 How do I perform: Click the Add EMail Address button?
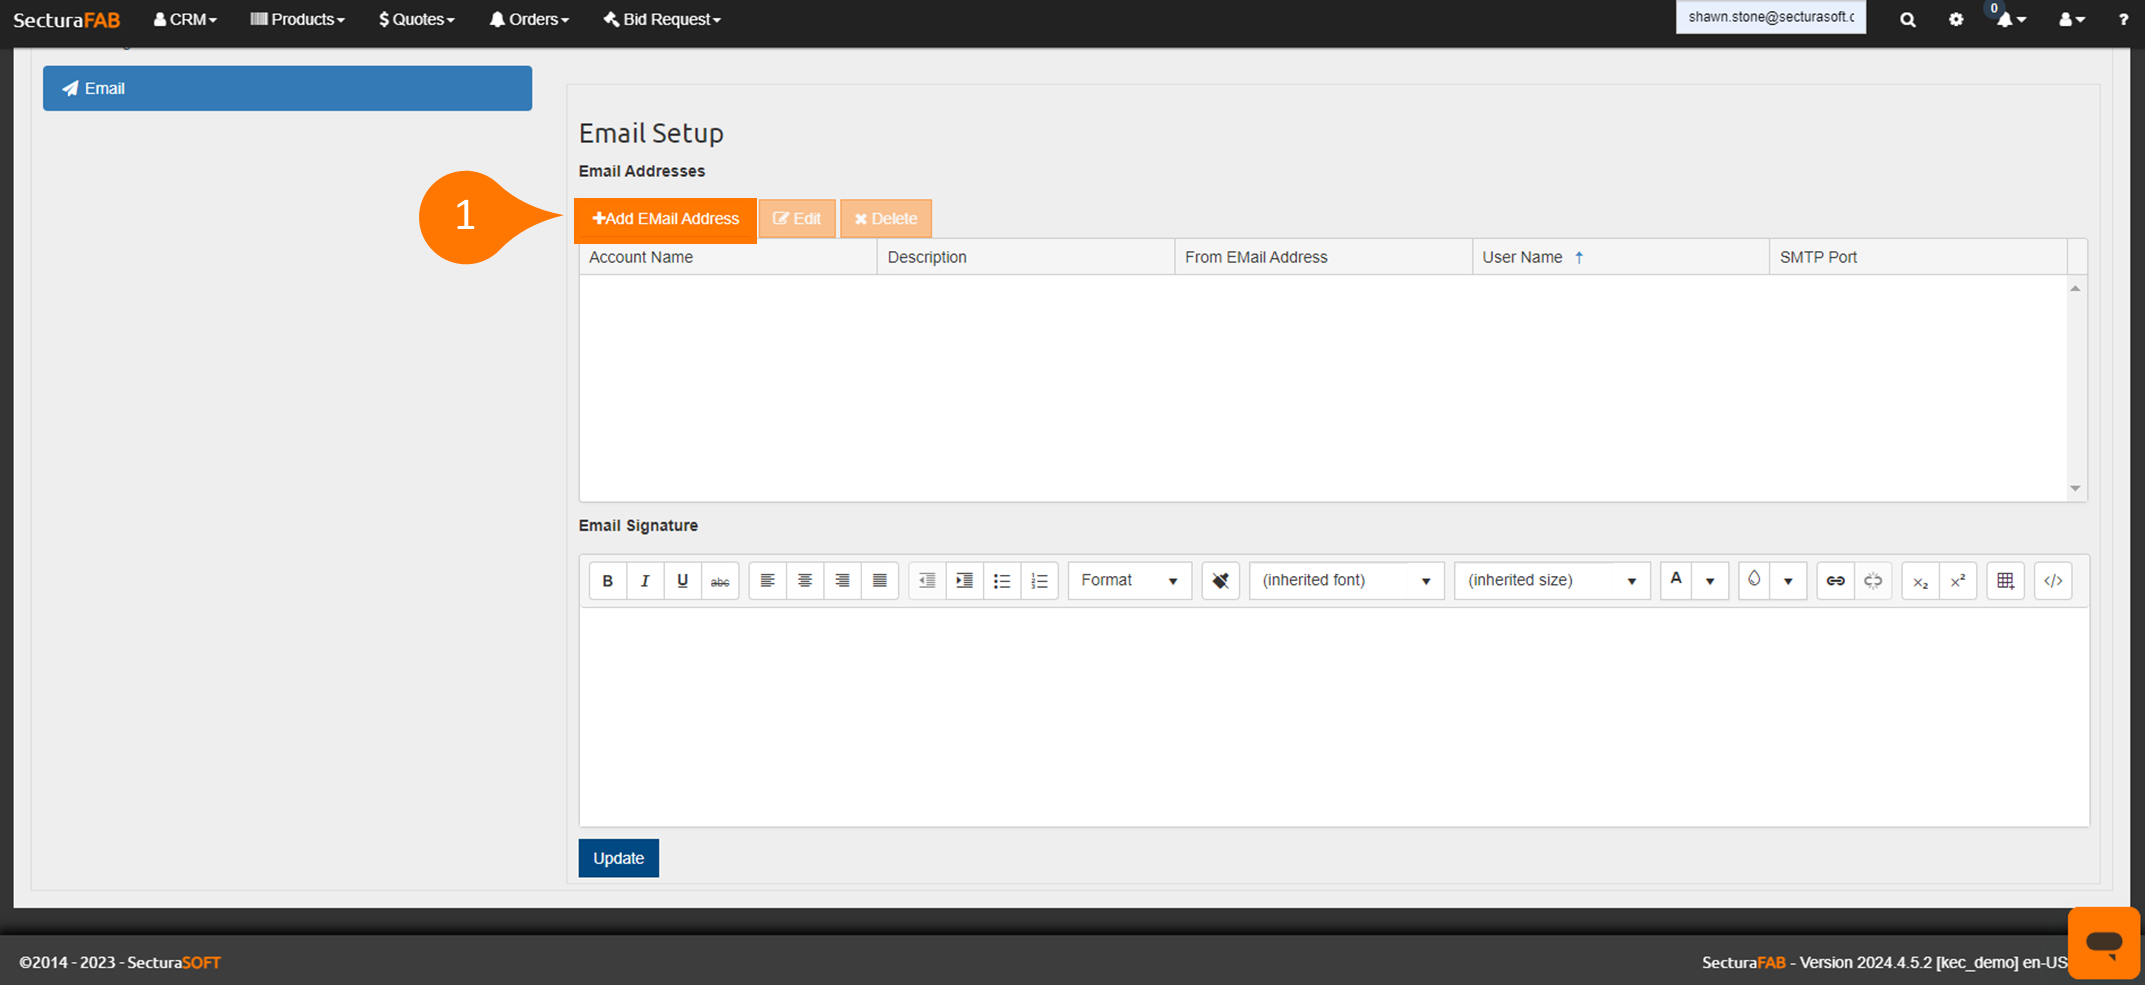pyautogui.click(x=665, y=219)
